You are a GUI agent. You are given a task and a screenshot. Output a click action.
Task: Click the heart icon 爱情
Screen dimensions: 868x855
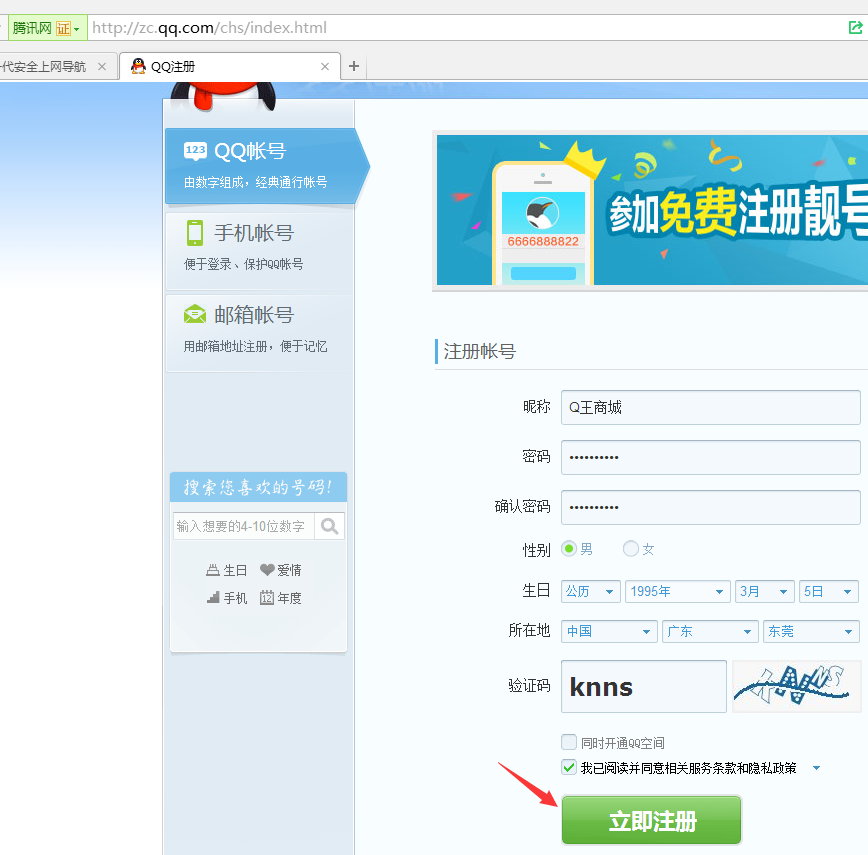(267, 569)
